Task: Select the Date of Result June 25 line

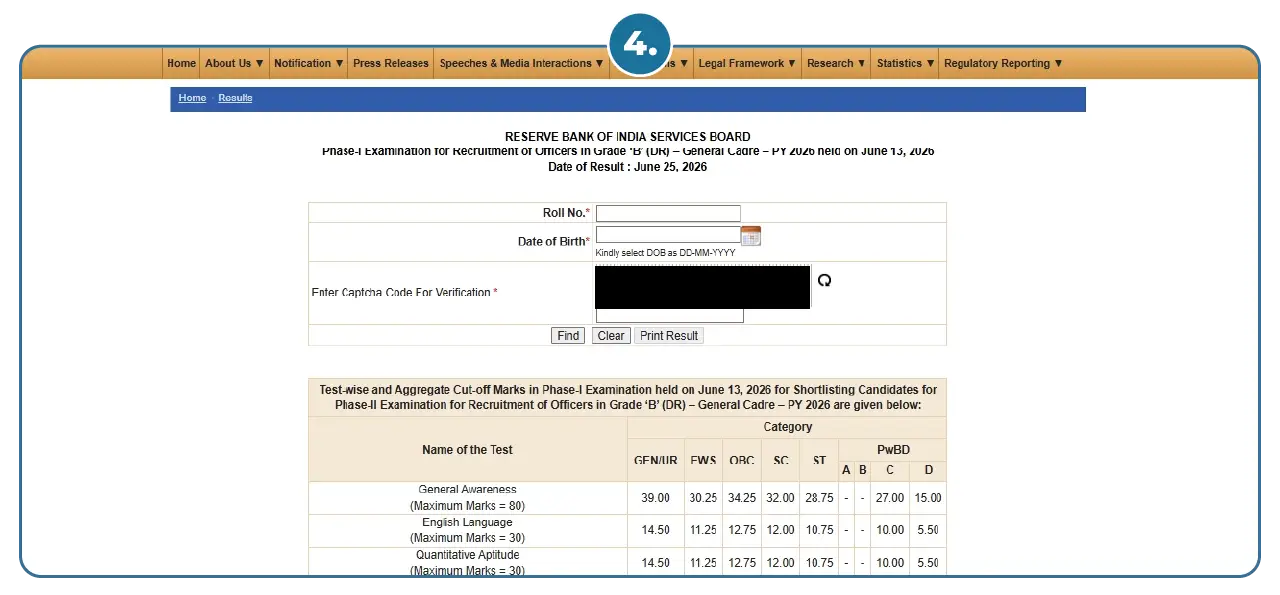Action: click(x=627, y=167)
